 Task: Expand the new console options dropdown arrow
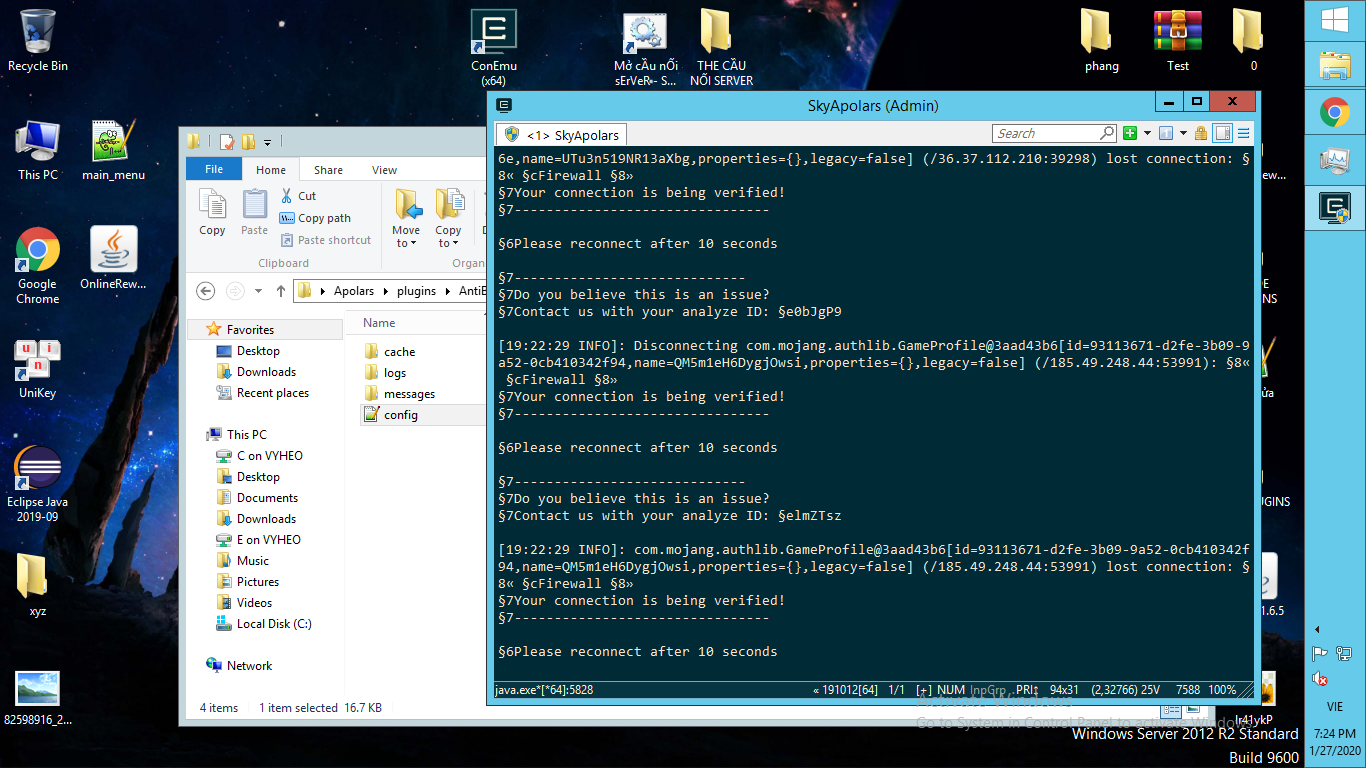coord(1146,133)
